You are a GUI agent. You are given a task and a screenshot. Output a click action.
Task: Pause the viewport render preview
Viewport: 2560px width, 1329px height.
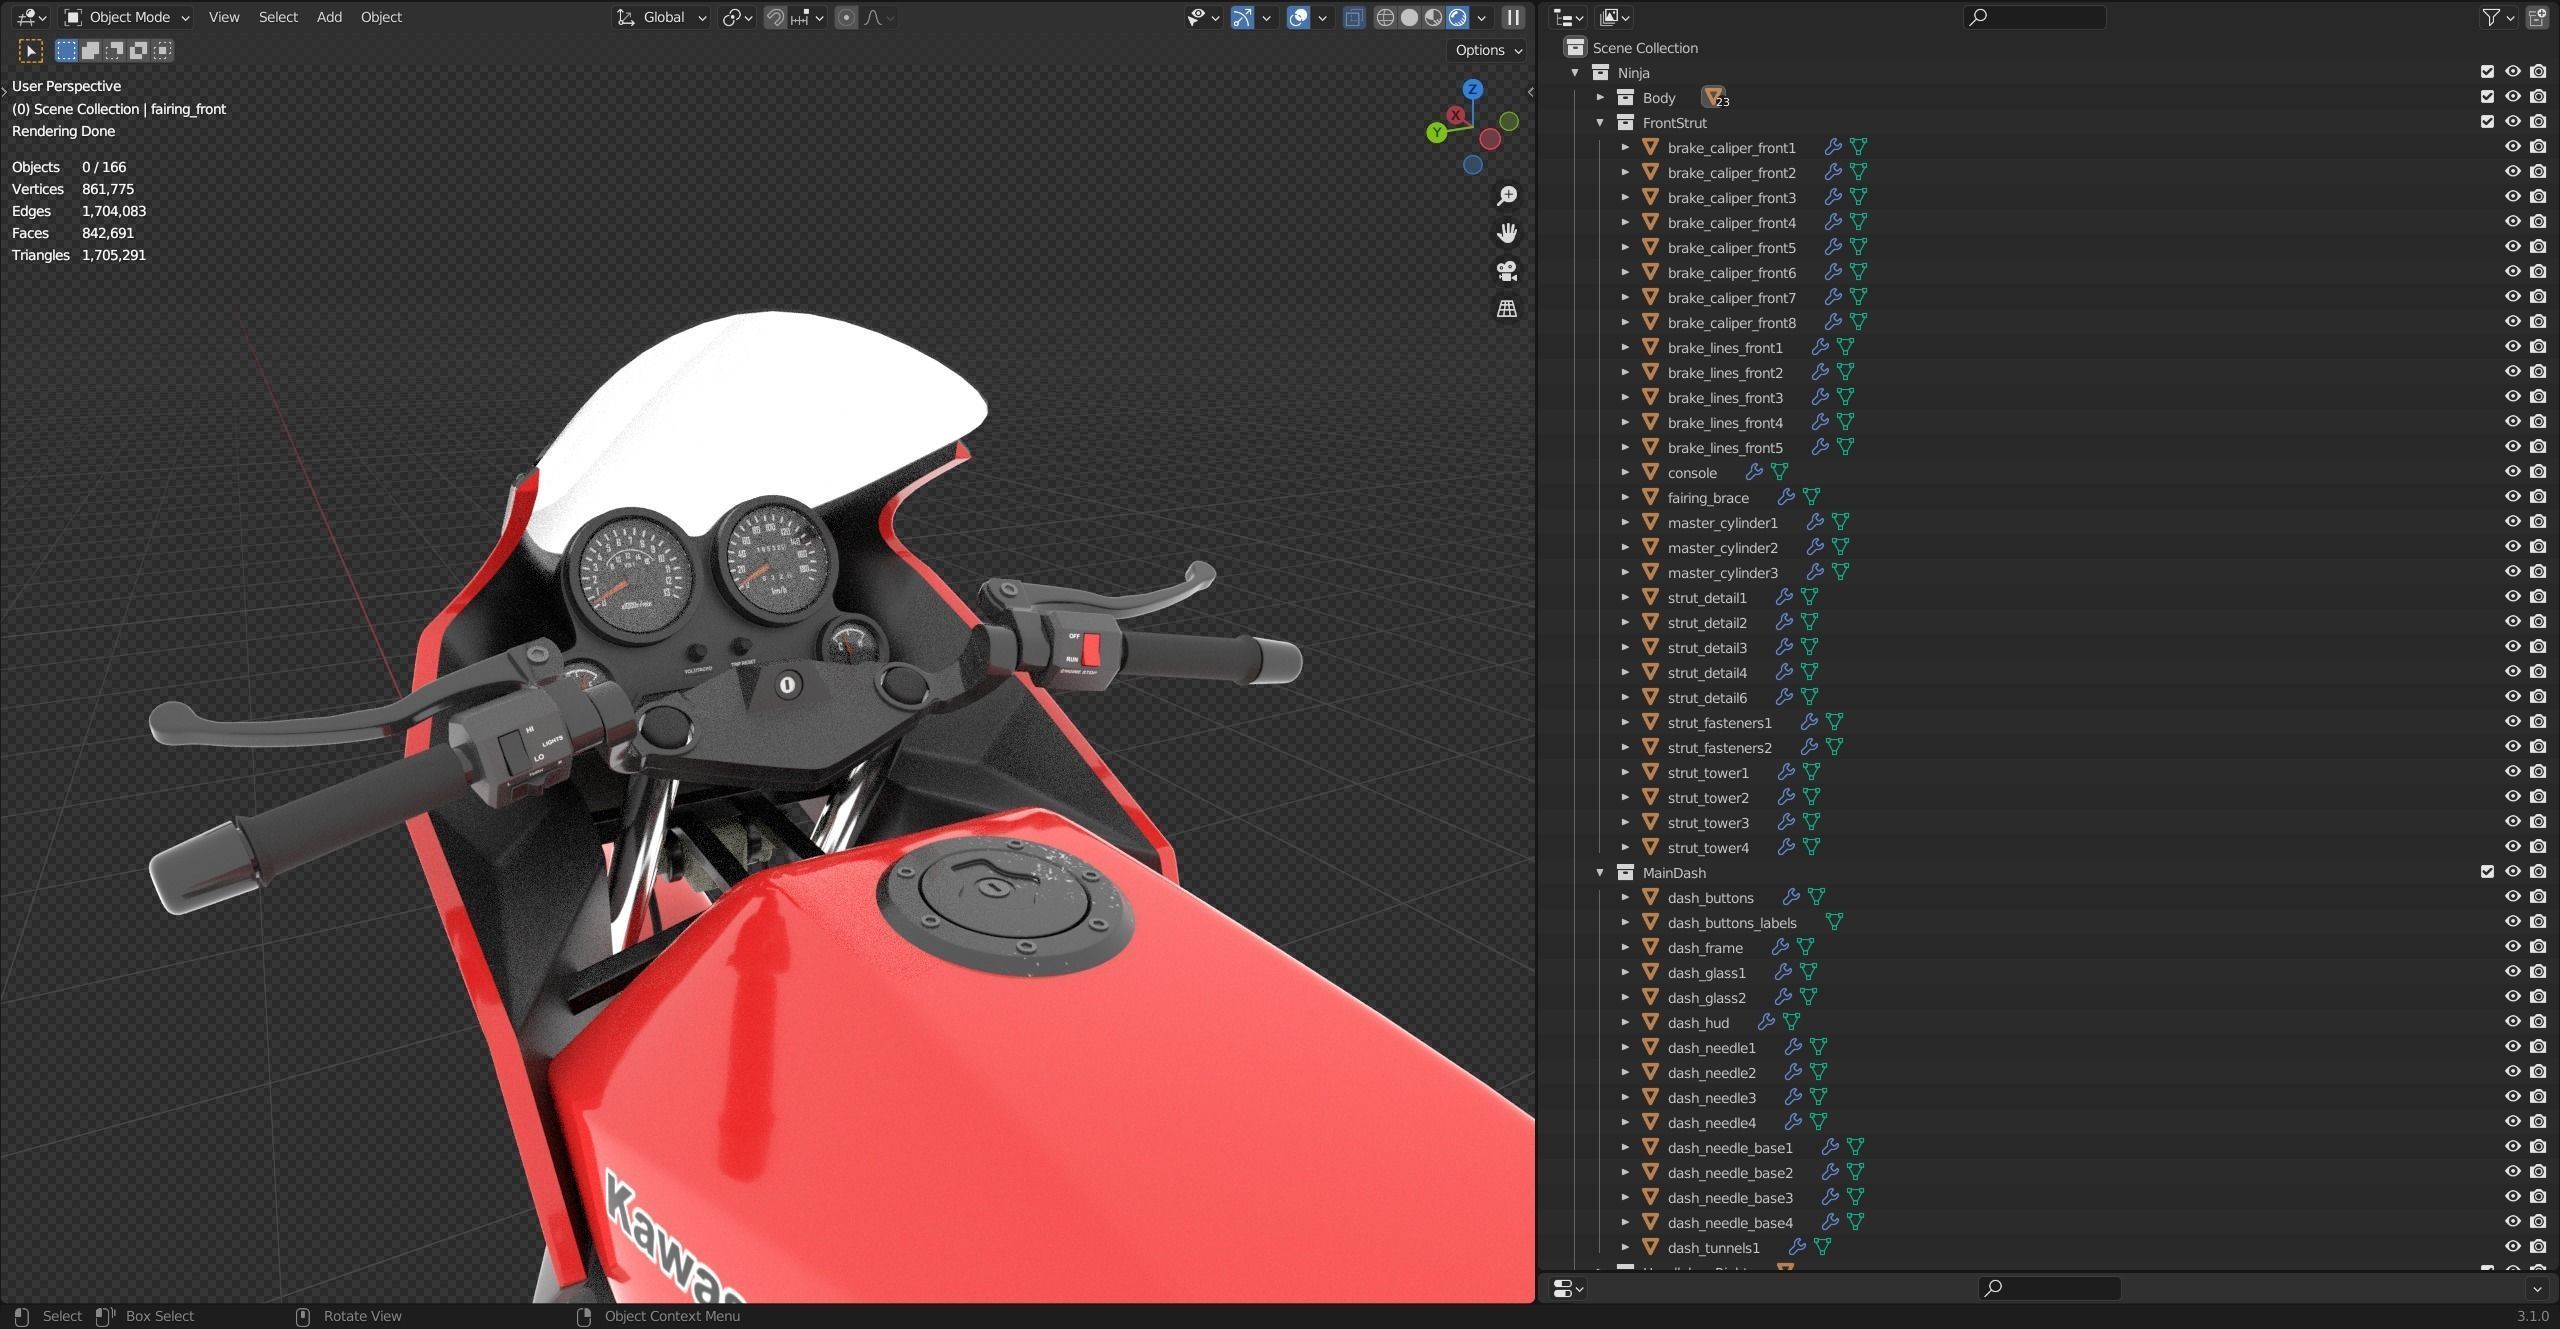(1513, 17)
